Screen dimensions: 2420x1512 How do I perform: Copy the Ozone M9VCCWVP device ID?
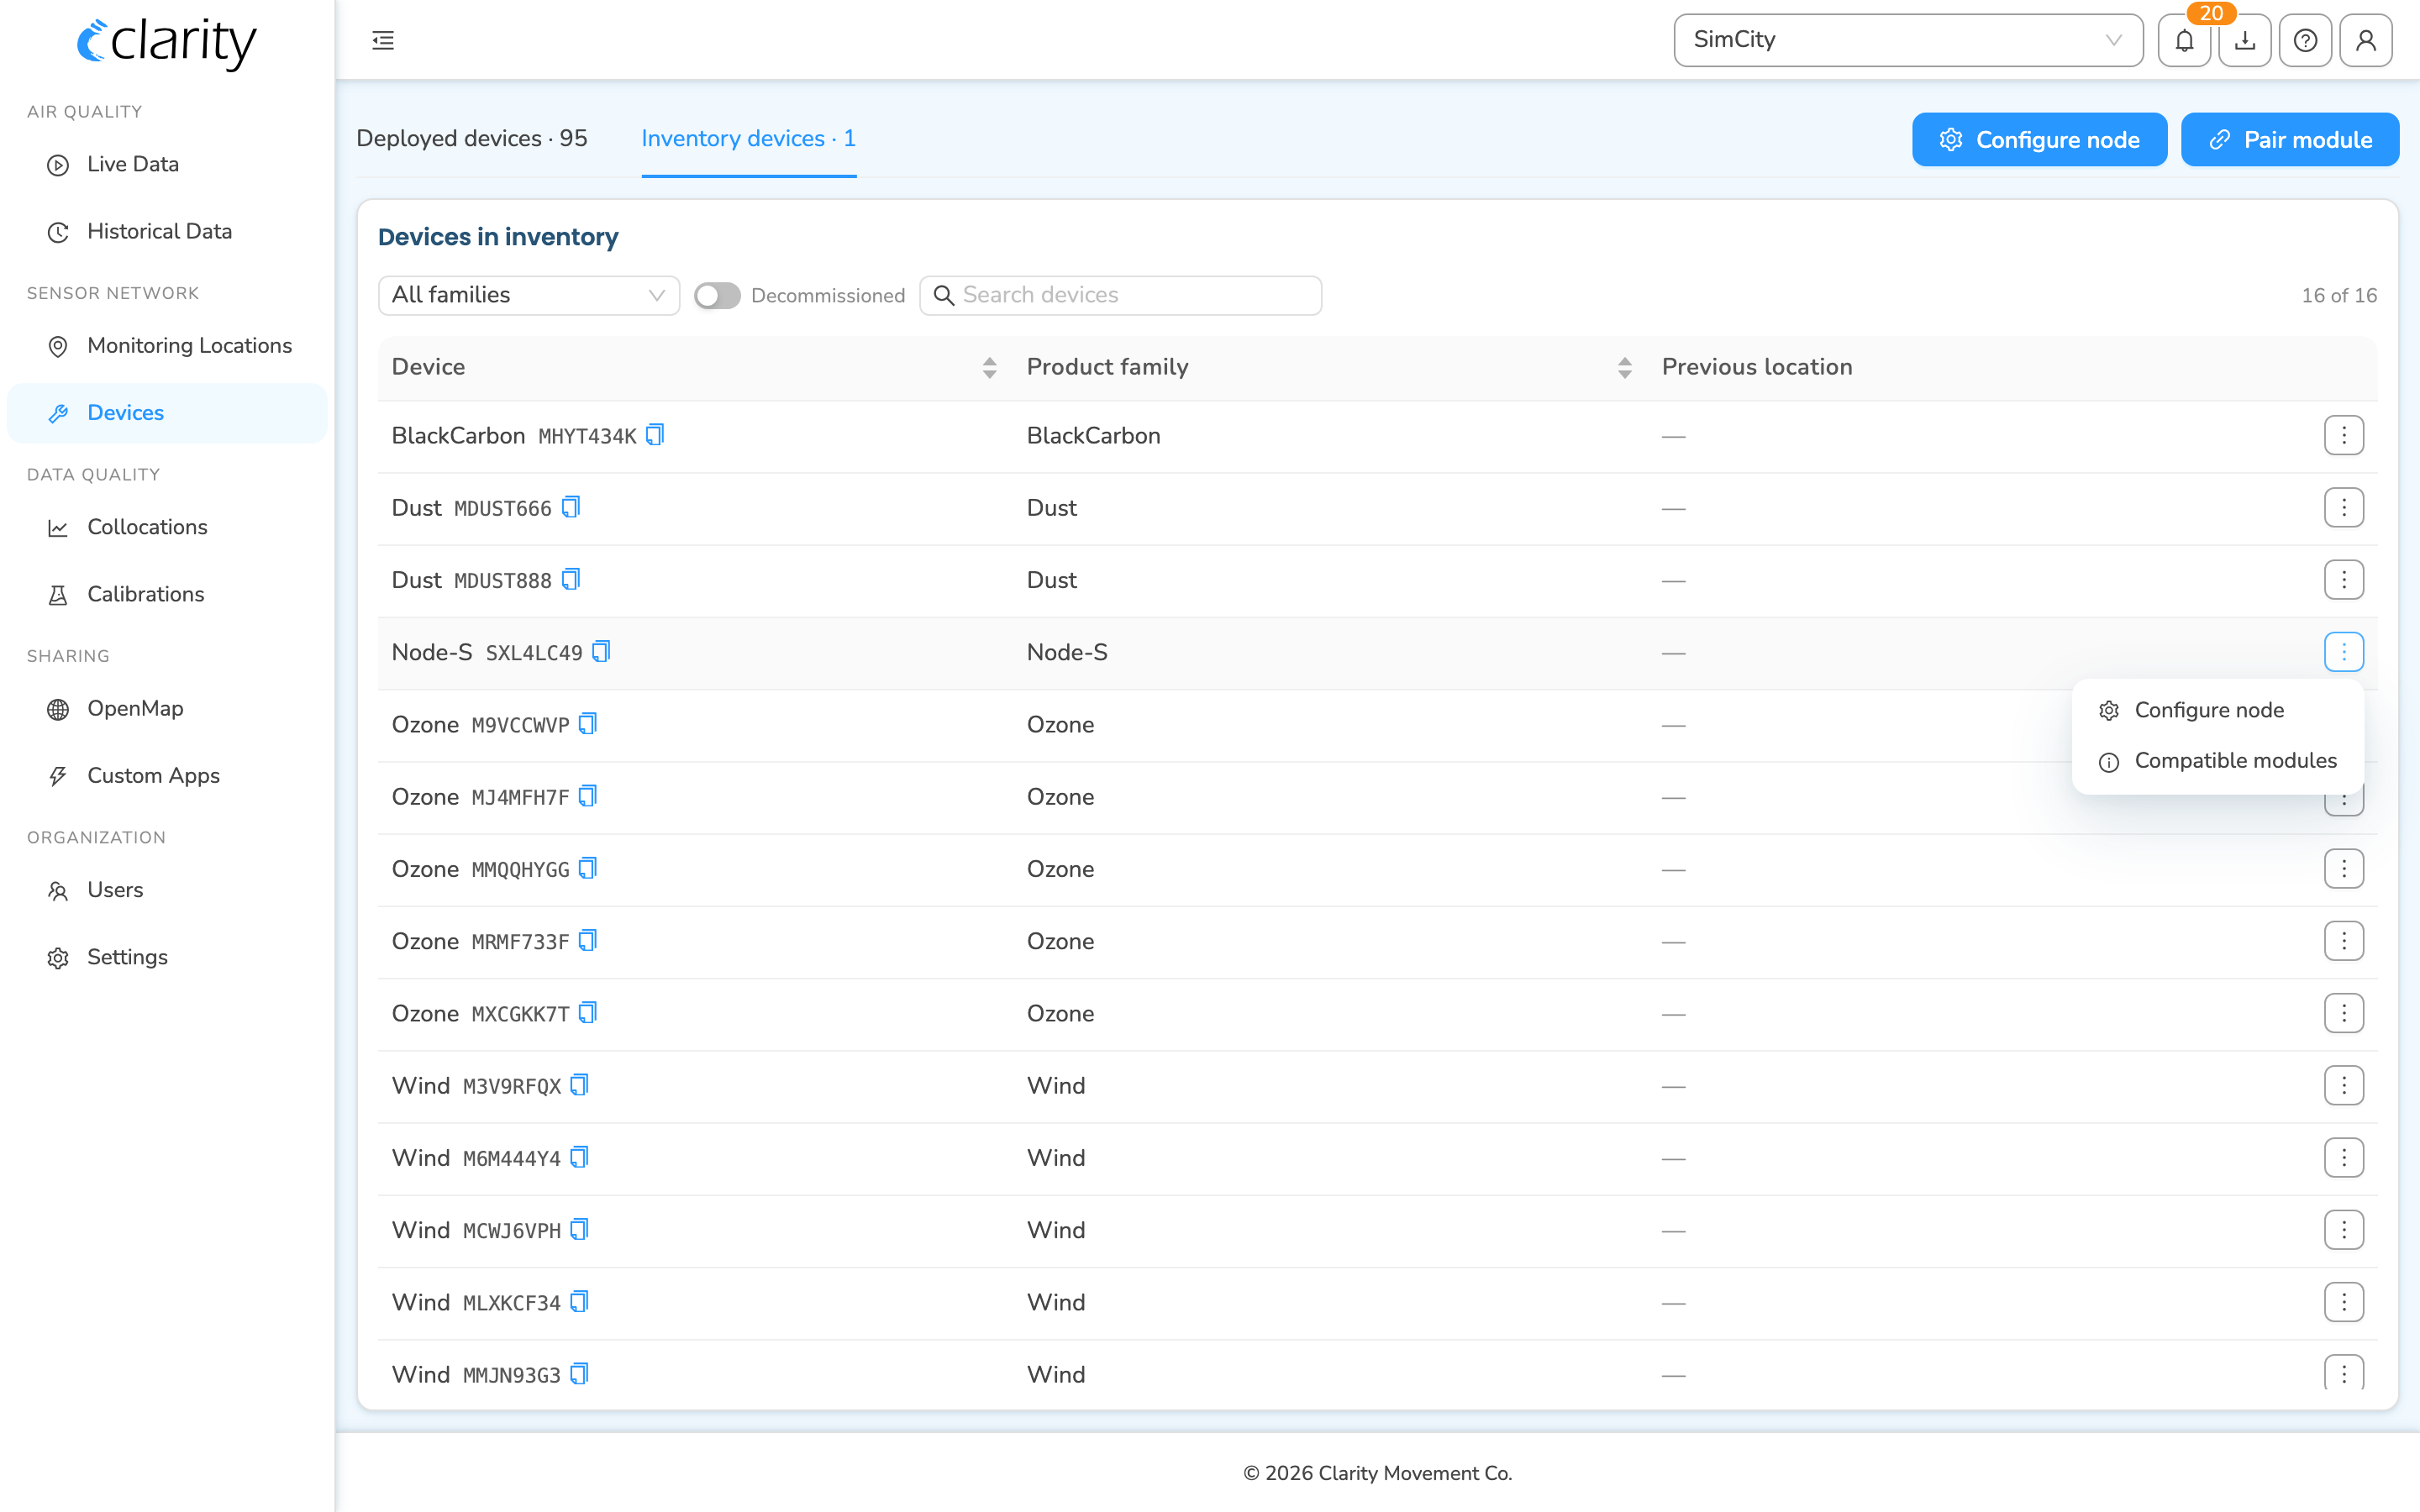click(x=588, y=723)
